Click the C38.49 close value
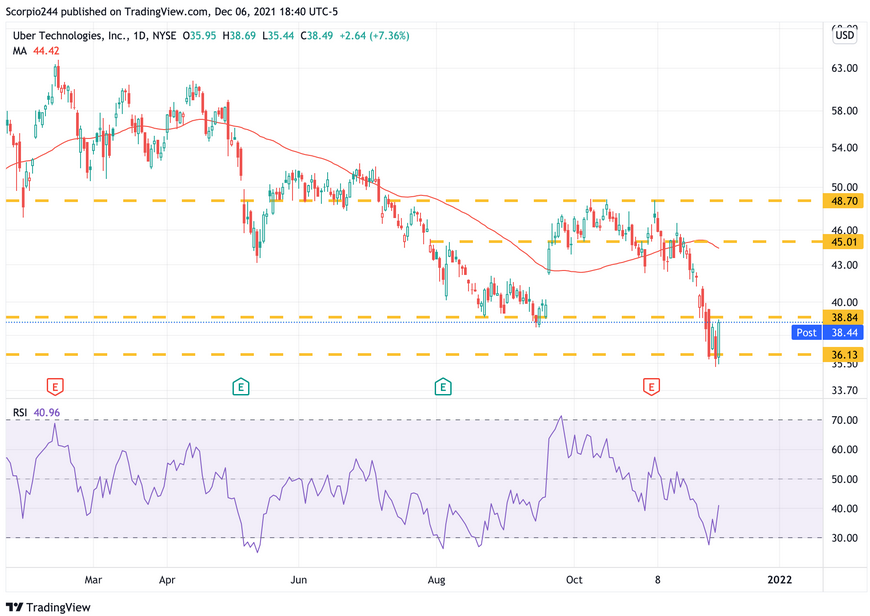 point(316,36)
